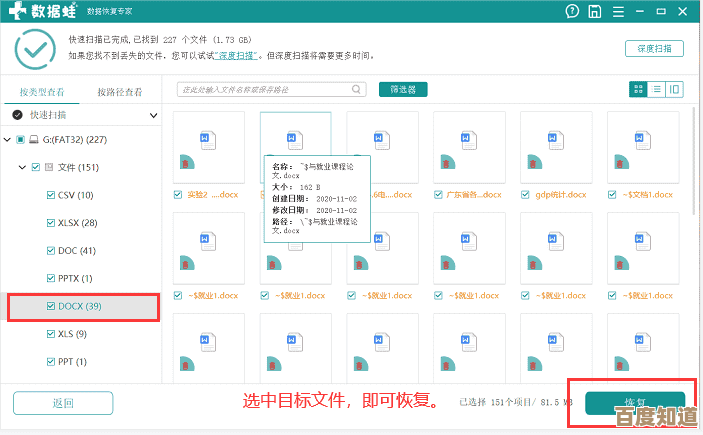The width and height of the screenshot is (703, 435).
Task: Switch to detail preview pane view
Action: [674, 89]
